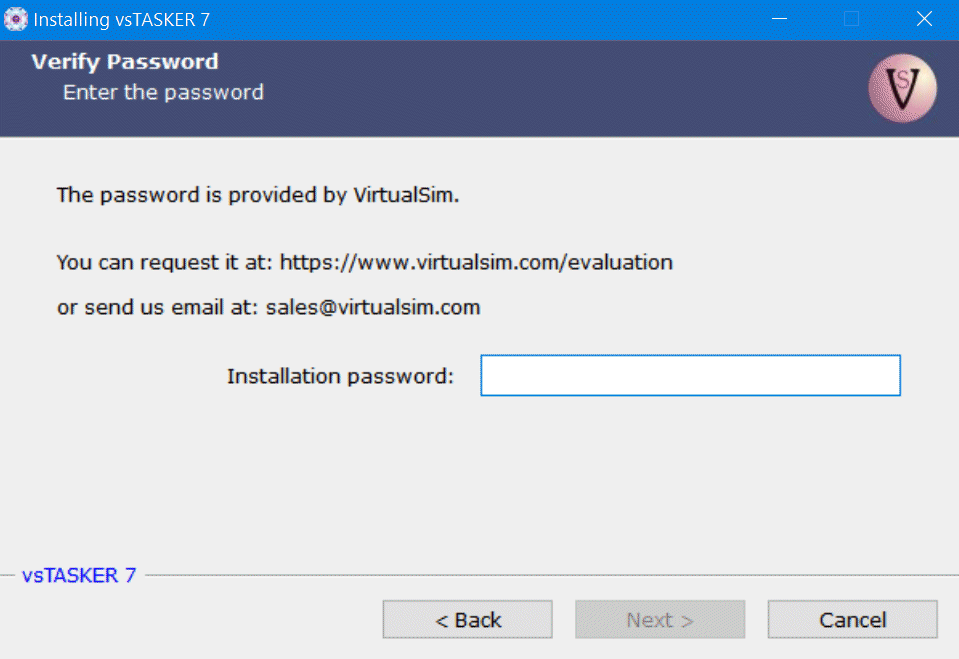Screen dimensions: 959x659
Task: Click the "Enter the password" subtitle
Action: point(163,93)
